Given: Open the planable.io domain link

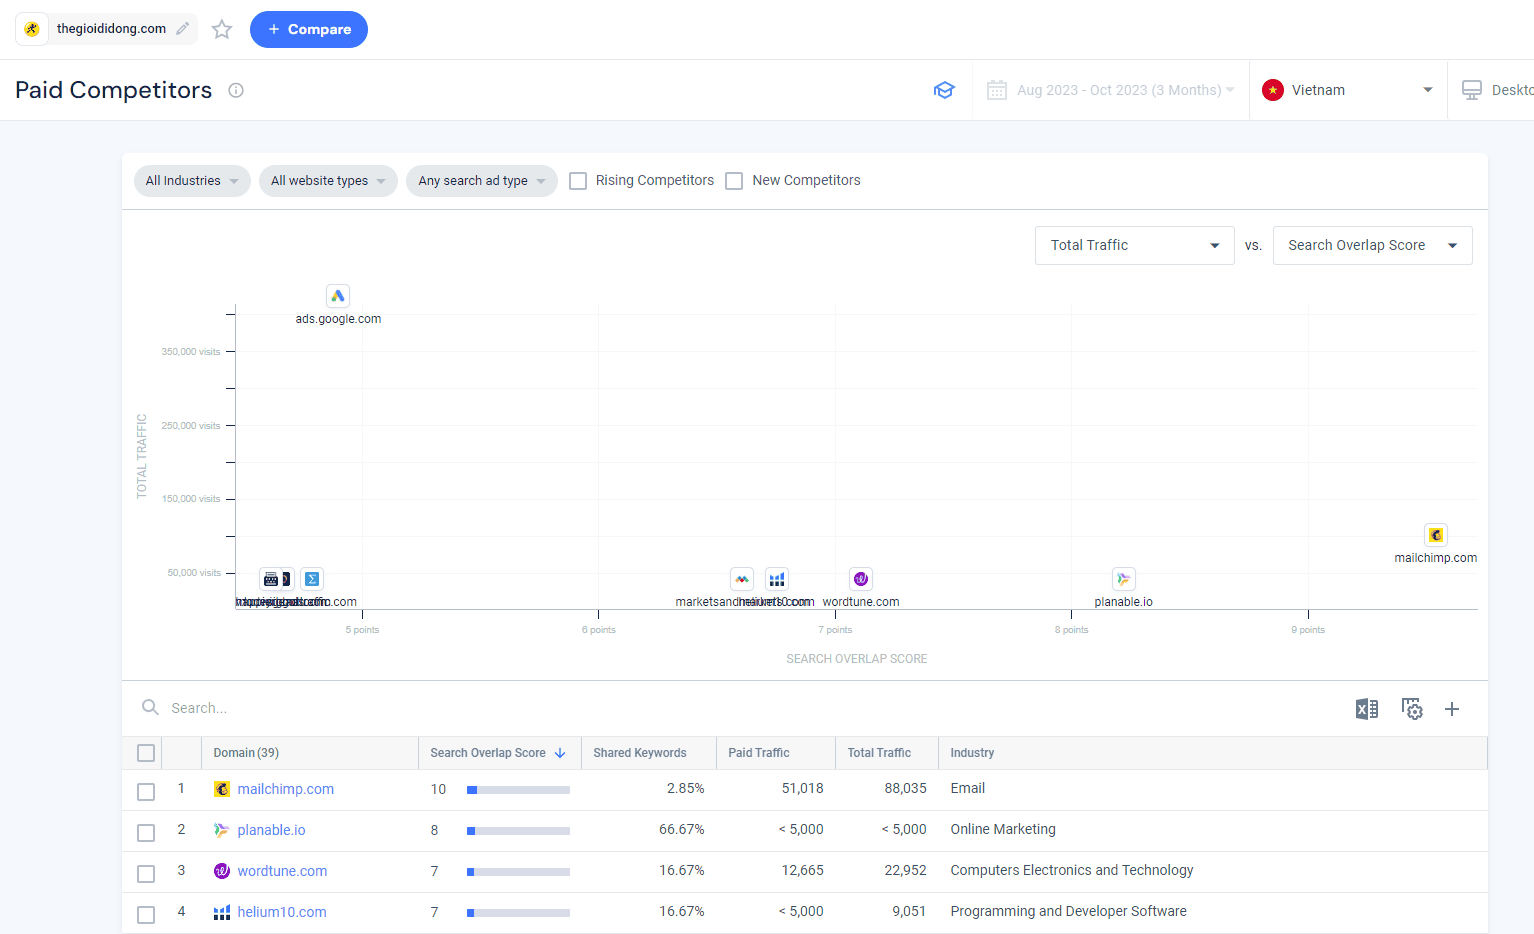Looking at the screenshot, I should (x=271, y=830).
